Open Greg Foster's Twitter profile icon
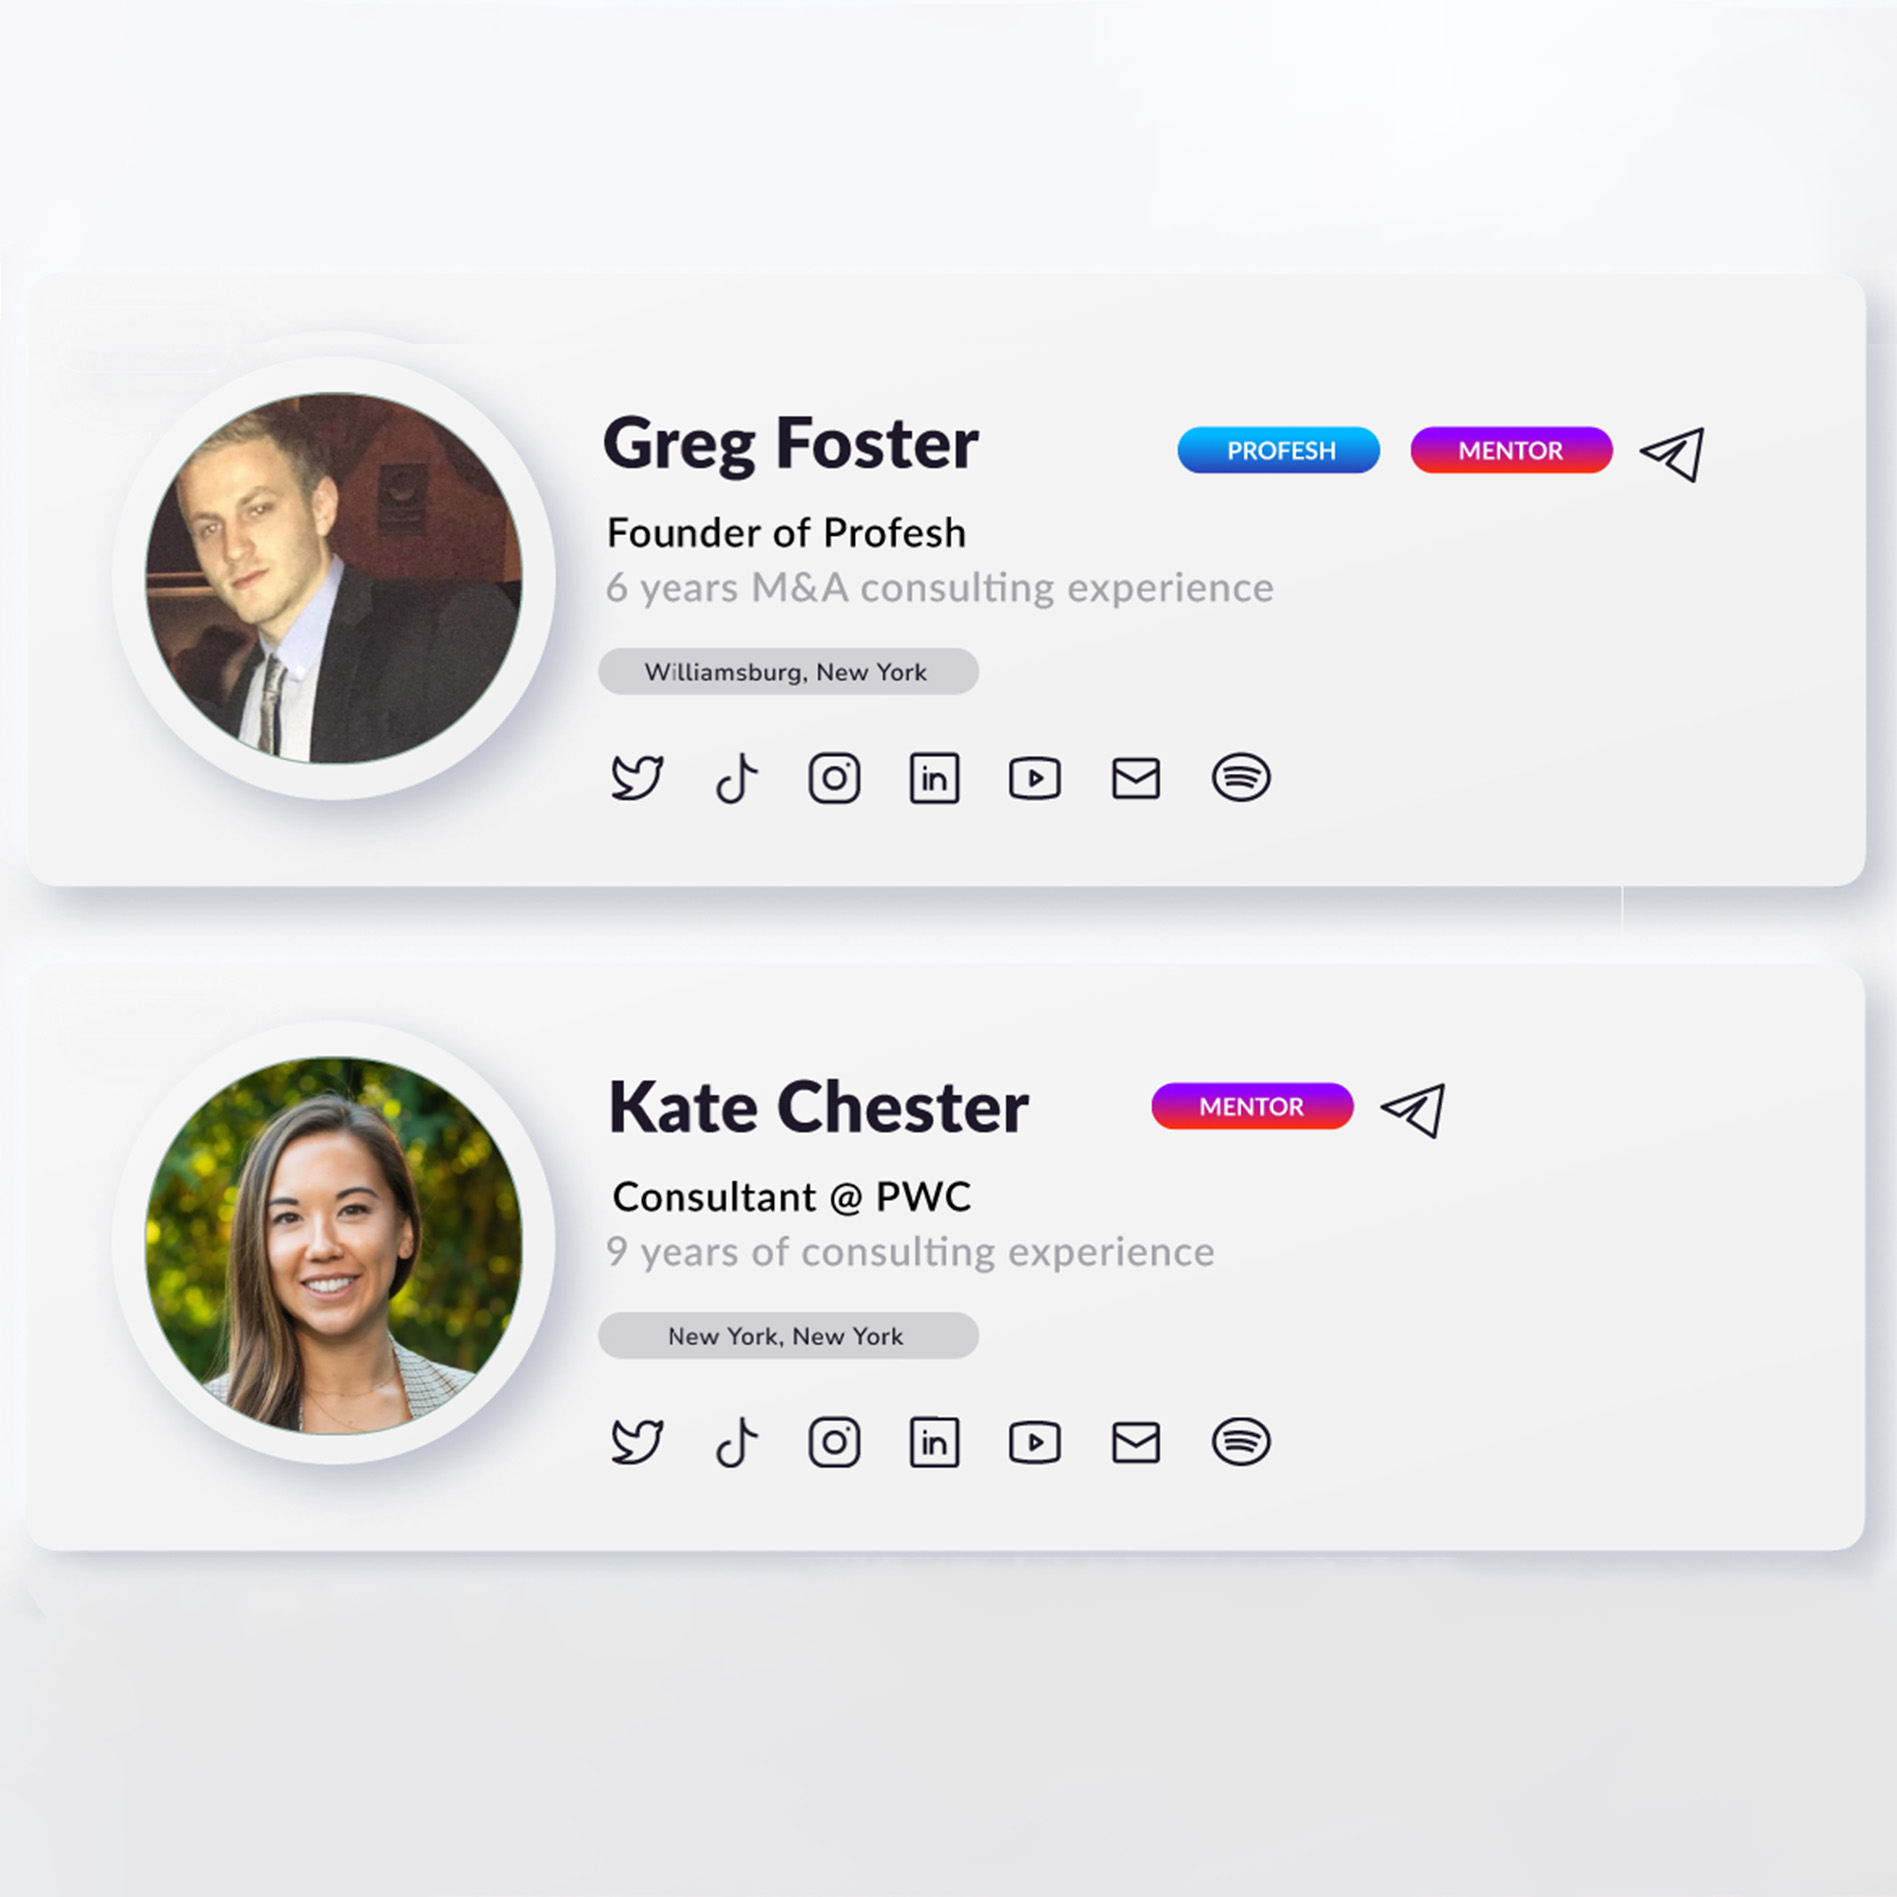The width and height of the screenshot is (1897, 1897). 637,778
